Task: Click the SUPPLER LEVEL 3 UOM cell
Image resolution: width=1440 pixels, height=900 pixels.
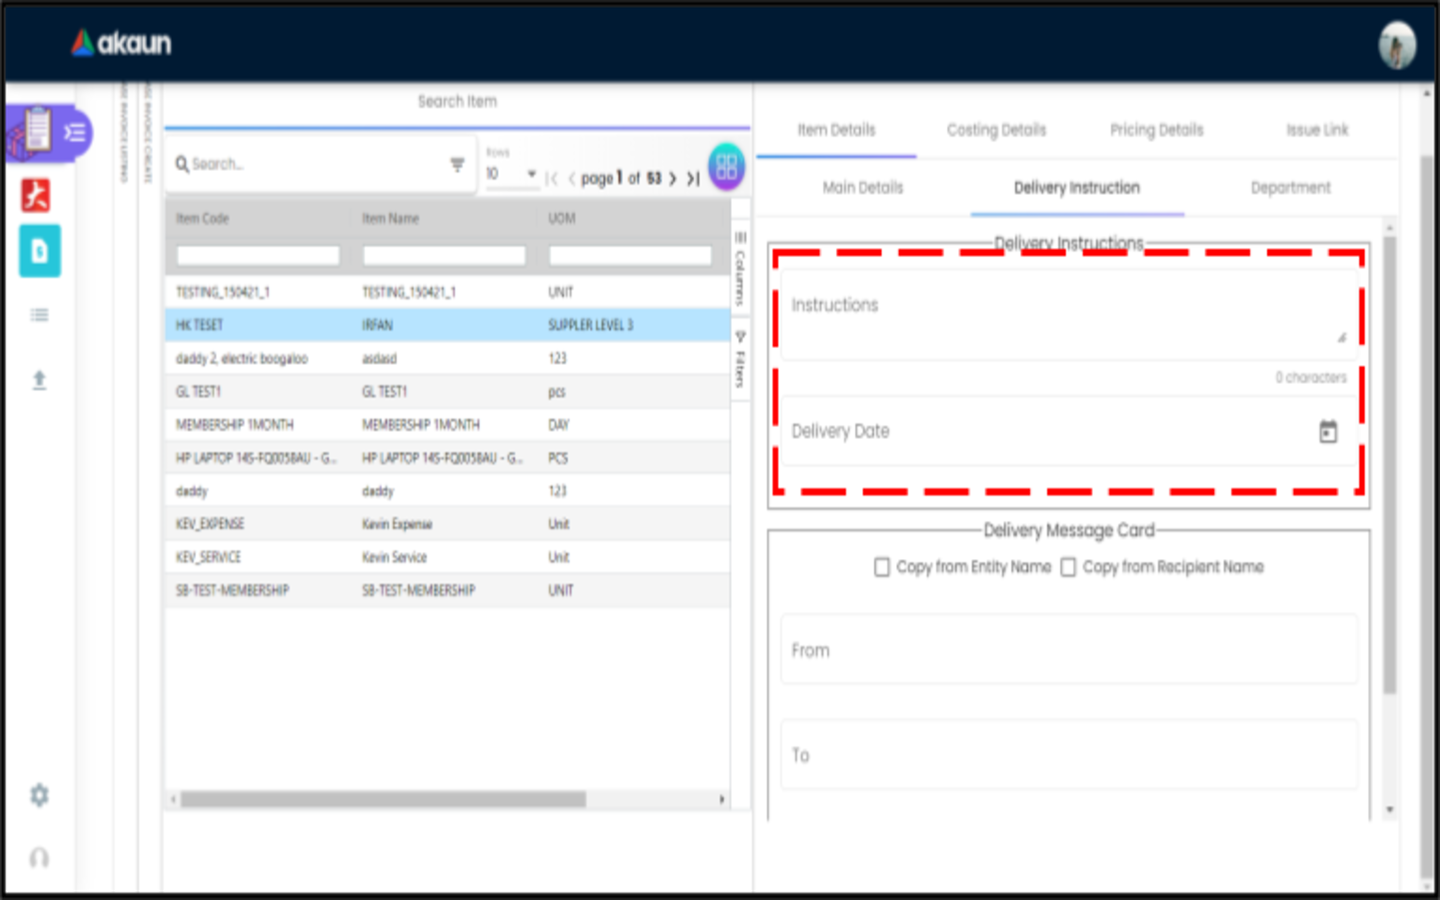Action: pos(590,325)
